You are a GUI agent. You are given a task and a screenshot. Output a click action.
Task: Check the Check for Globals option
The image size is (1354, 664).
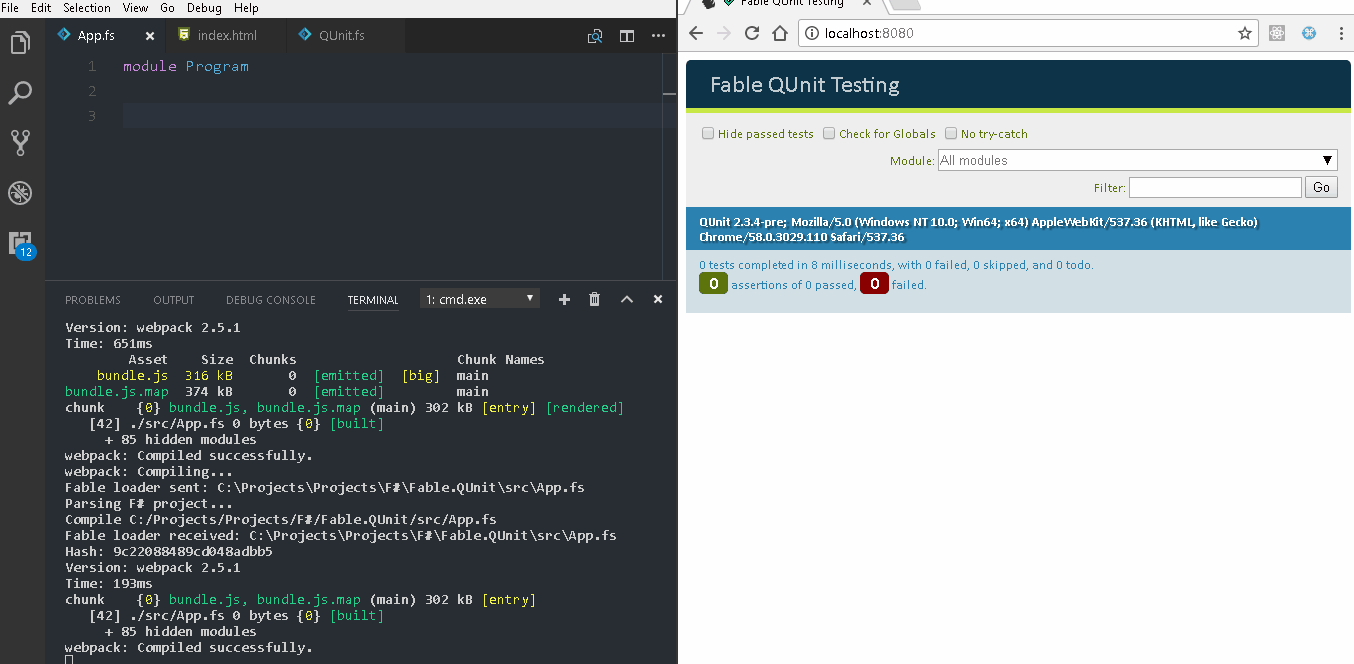829,133
